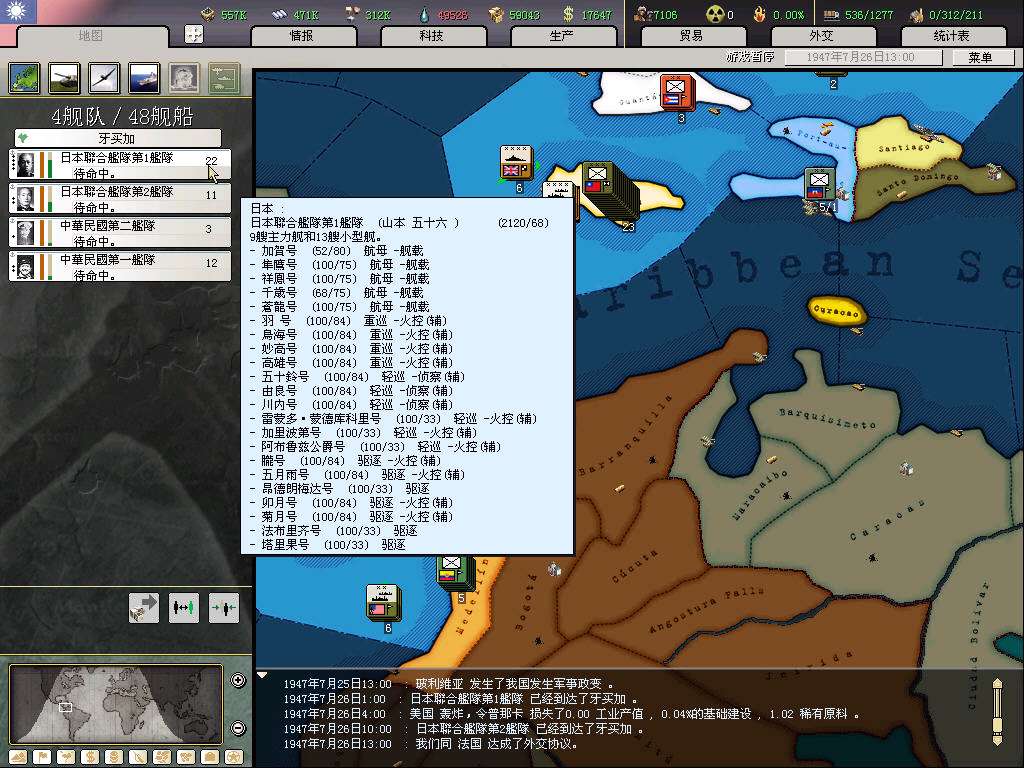Expand the message log arrow
Screen dimensions: 1024x768
tap(263, 676)
